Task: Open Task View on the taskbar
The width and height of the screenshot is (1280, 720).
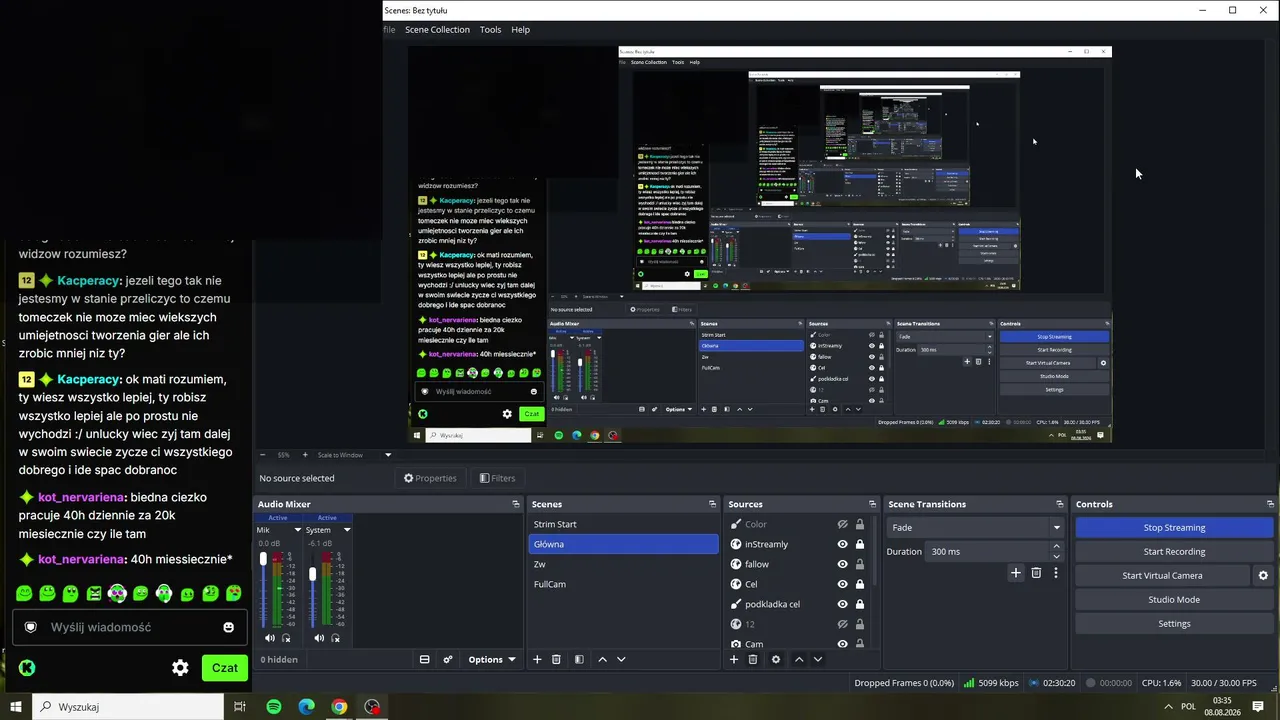Action: [240, 707]
